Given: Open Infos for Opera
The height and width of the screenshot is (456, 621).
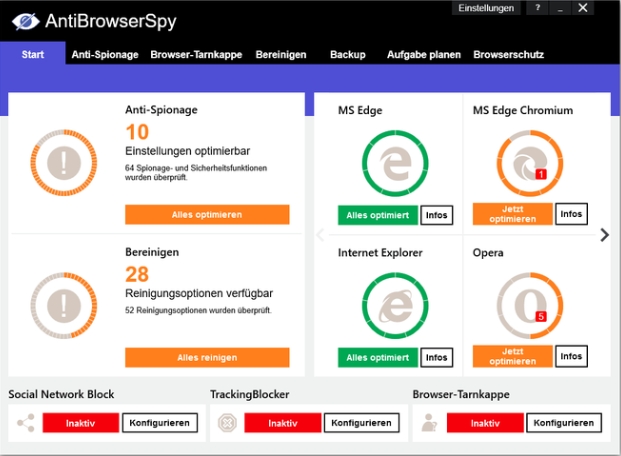Looking at the screenshot, I should pyautogui.click(x=571, y=356).
